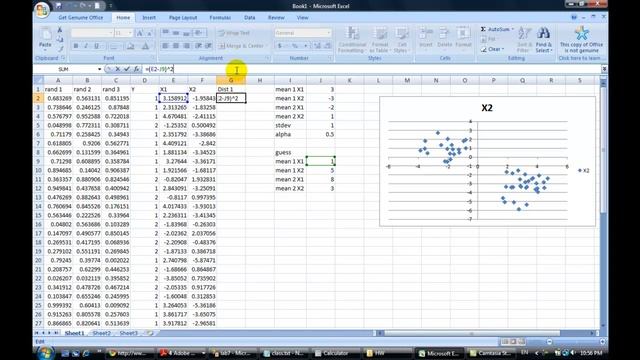Click Decrease Decimal icon
The image size is (640, 360).
[x=328, y=46]
